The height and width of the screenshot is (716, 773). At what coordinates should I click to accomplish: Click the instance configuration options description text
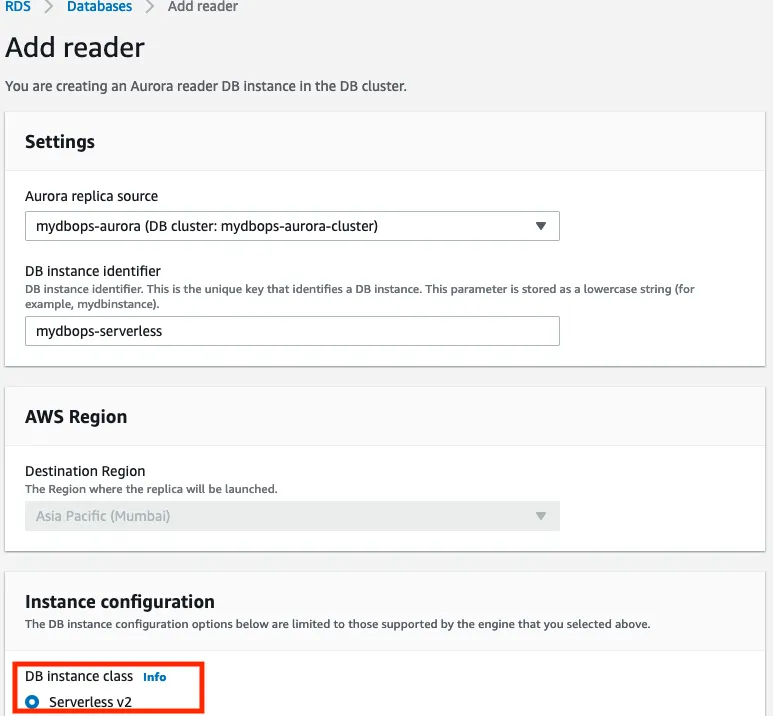coord(337,624)
